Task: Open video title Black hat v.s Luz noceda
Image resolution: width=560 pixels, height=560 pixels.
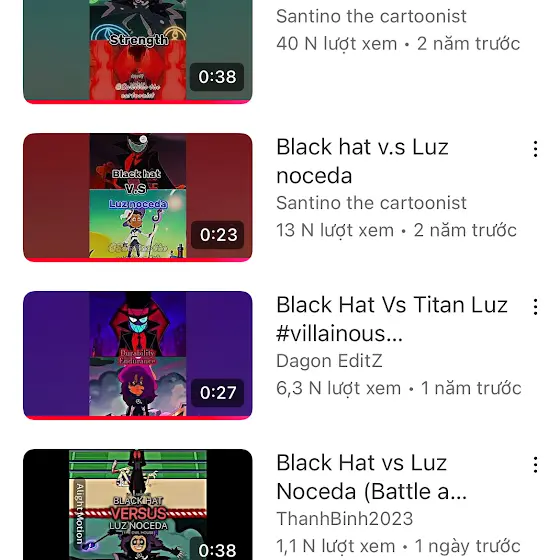Action: (362, 161)
